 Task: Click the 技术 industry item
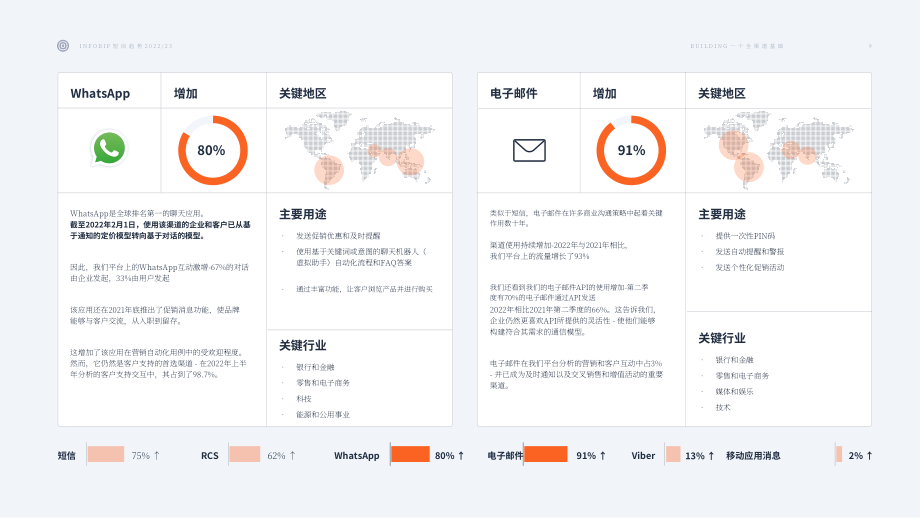click(x=723, y=407)
